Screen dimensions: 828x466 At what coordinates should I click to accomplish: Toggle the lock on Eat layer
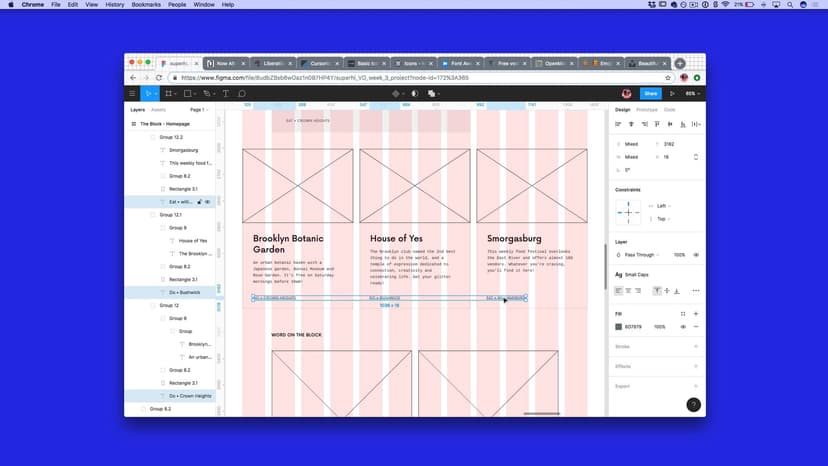point(200,202)
